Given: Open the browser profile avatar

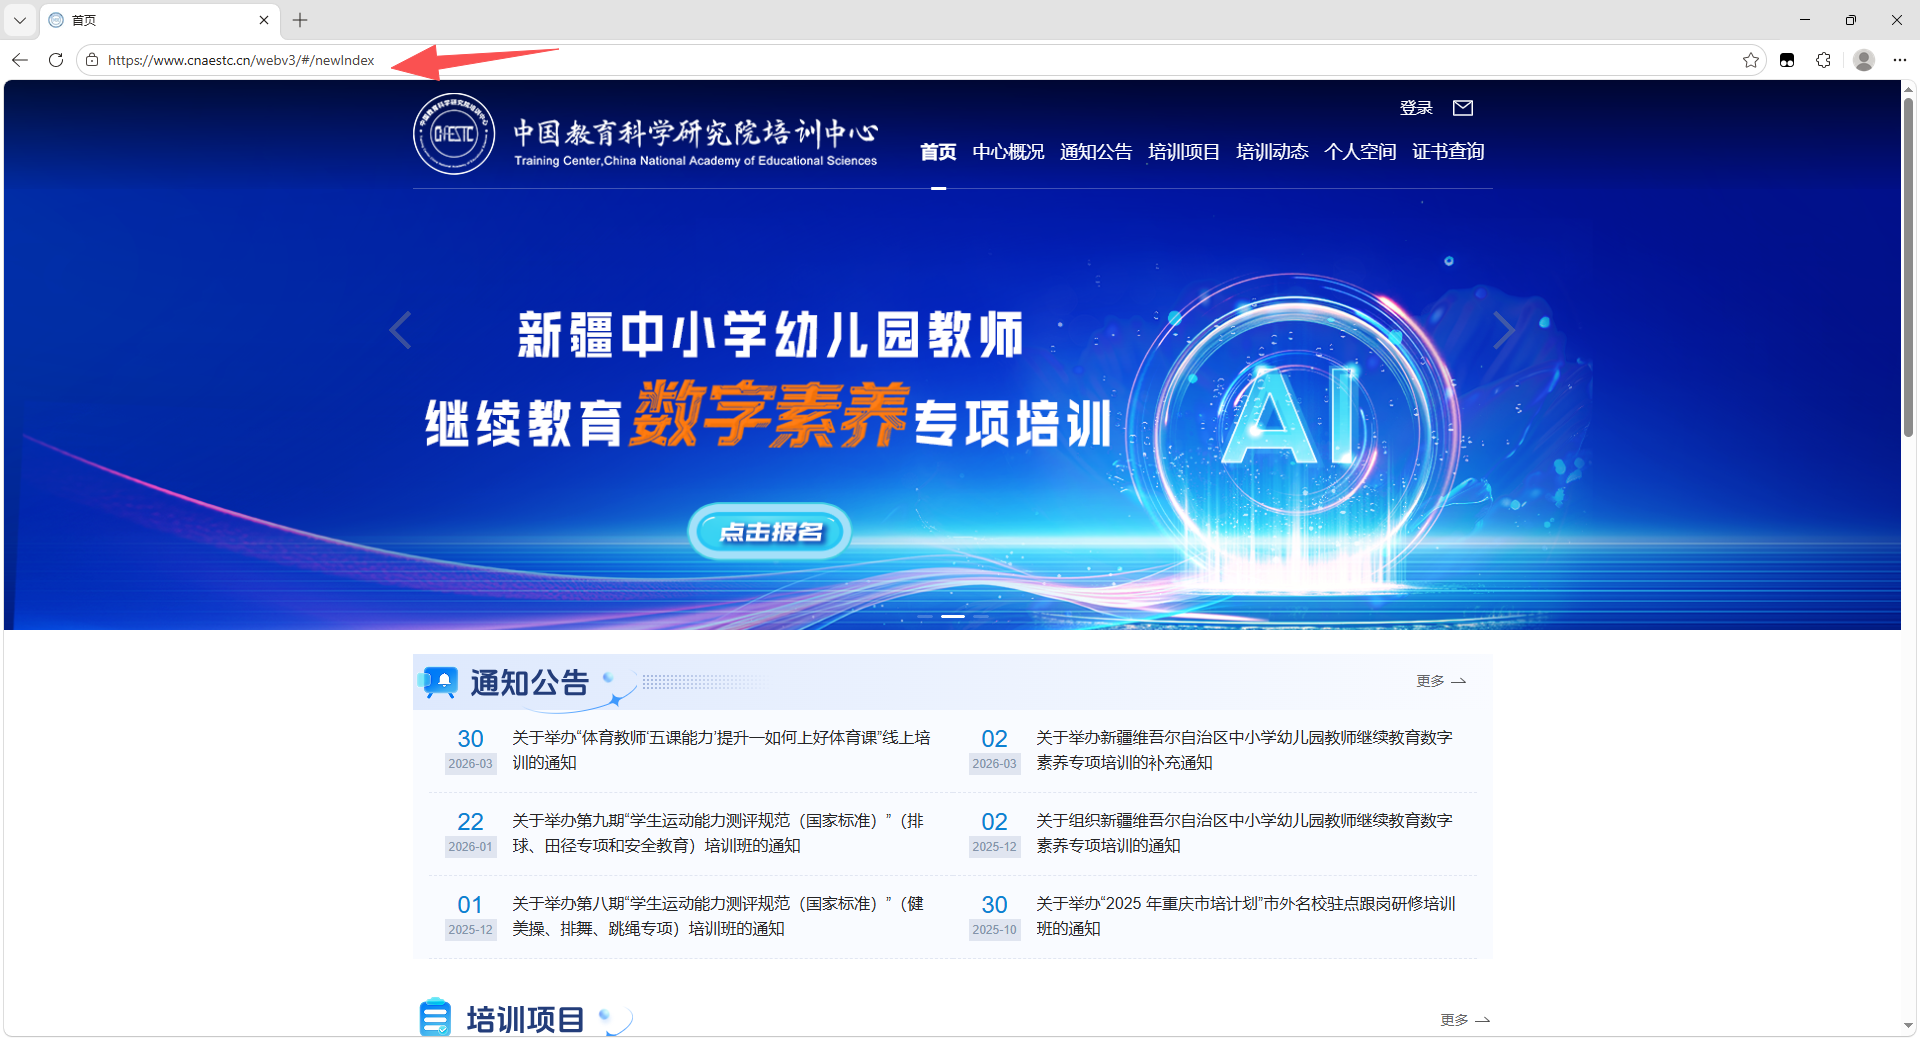Looking at the screenshot, I should click(x=1863, y=60).
